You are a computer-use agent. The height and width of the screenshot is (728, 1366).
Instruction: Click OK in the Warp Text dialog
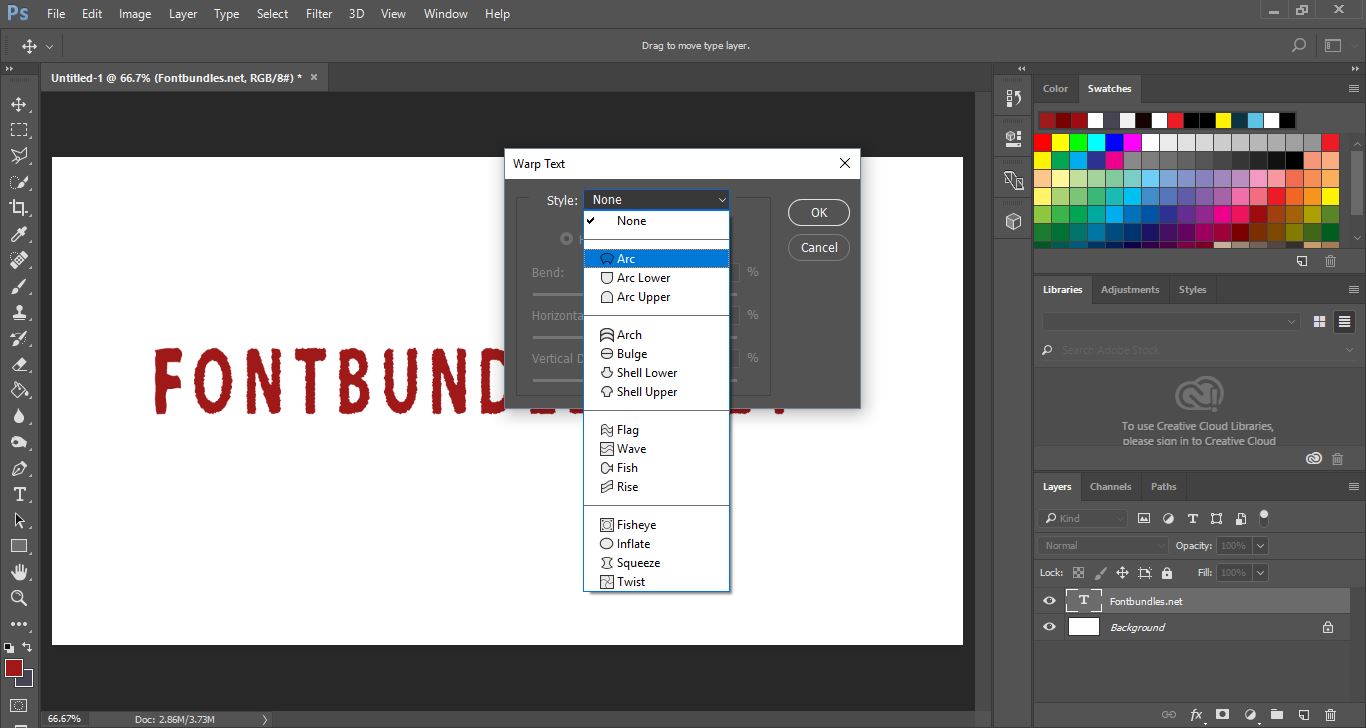pyautogui.click(x=818, y=212)
